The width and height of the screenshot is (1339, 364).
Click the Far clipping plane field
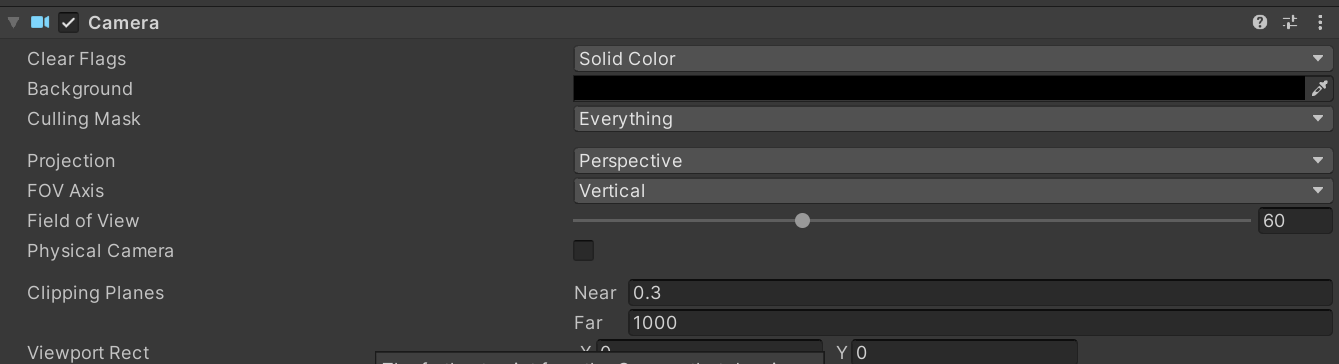click(980, 323)
